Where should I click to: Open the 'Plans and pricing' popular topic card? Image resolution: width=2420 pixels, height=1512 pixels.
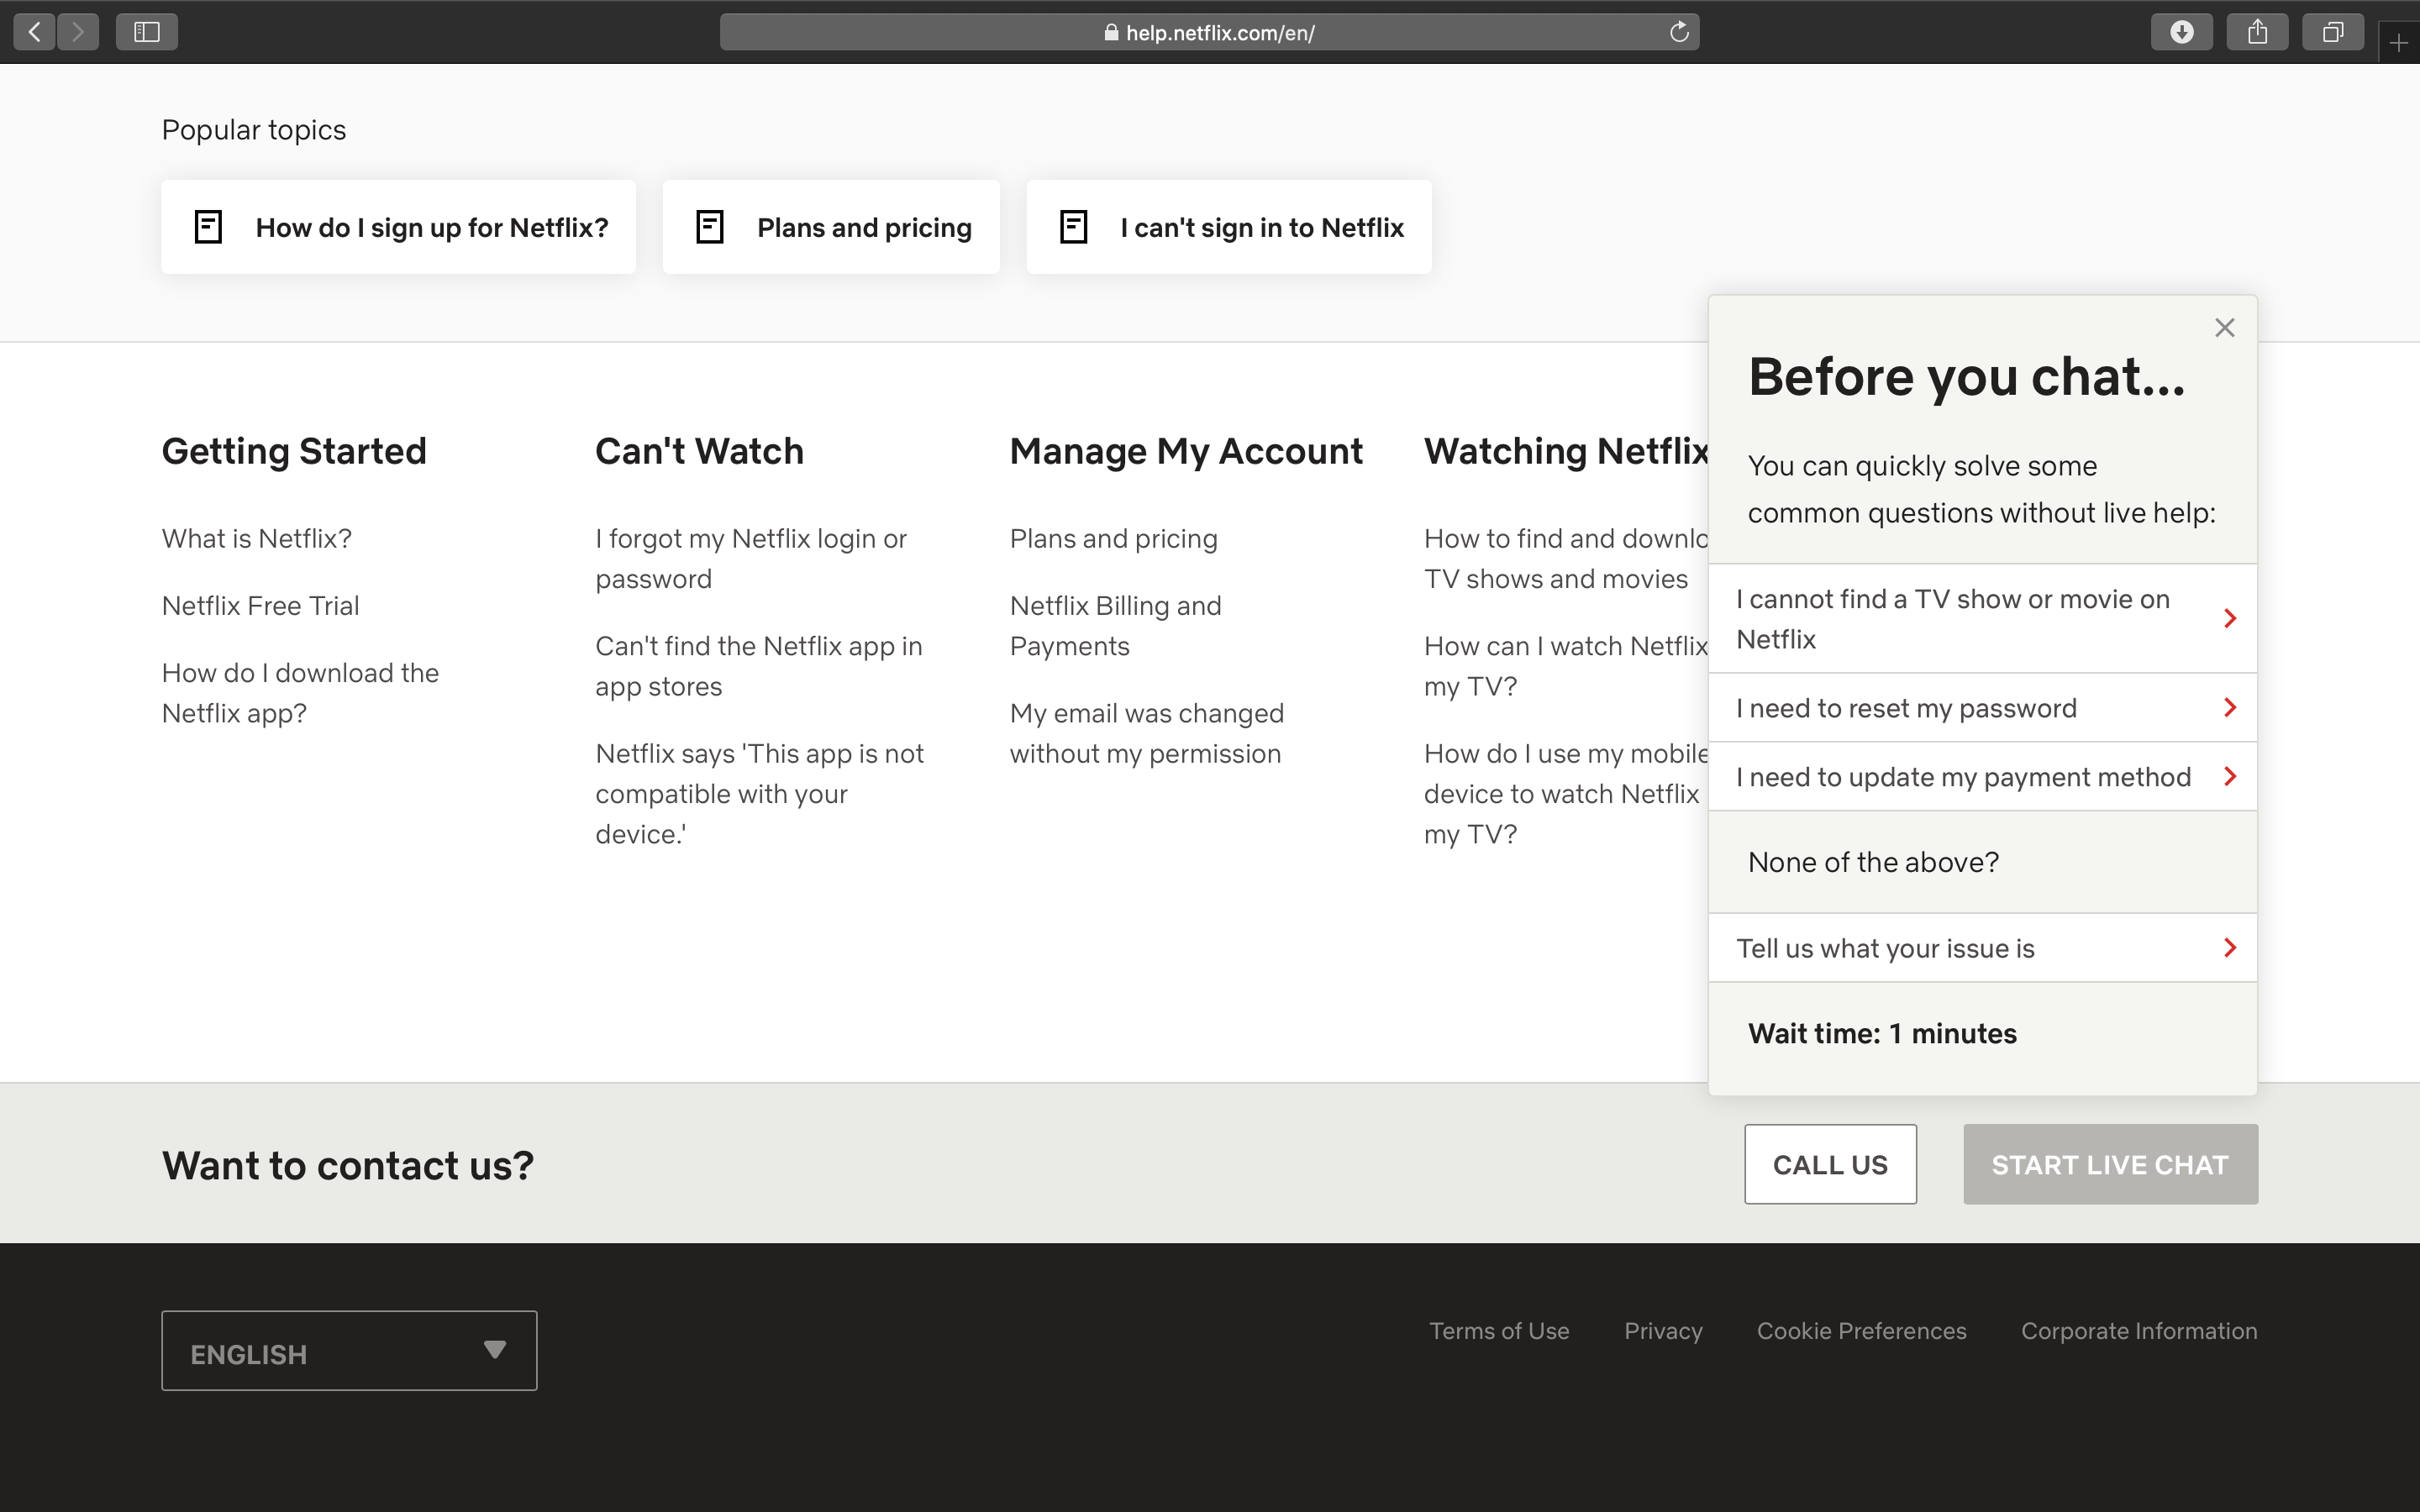(x=831, y=227)
